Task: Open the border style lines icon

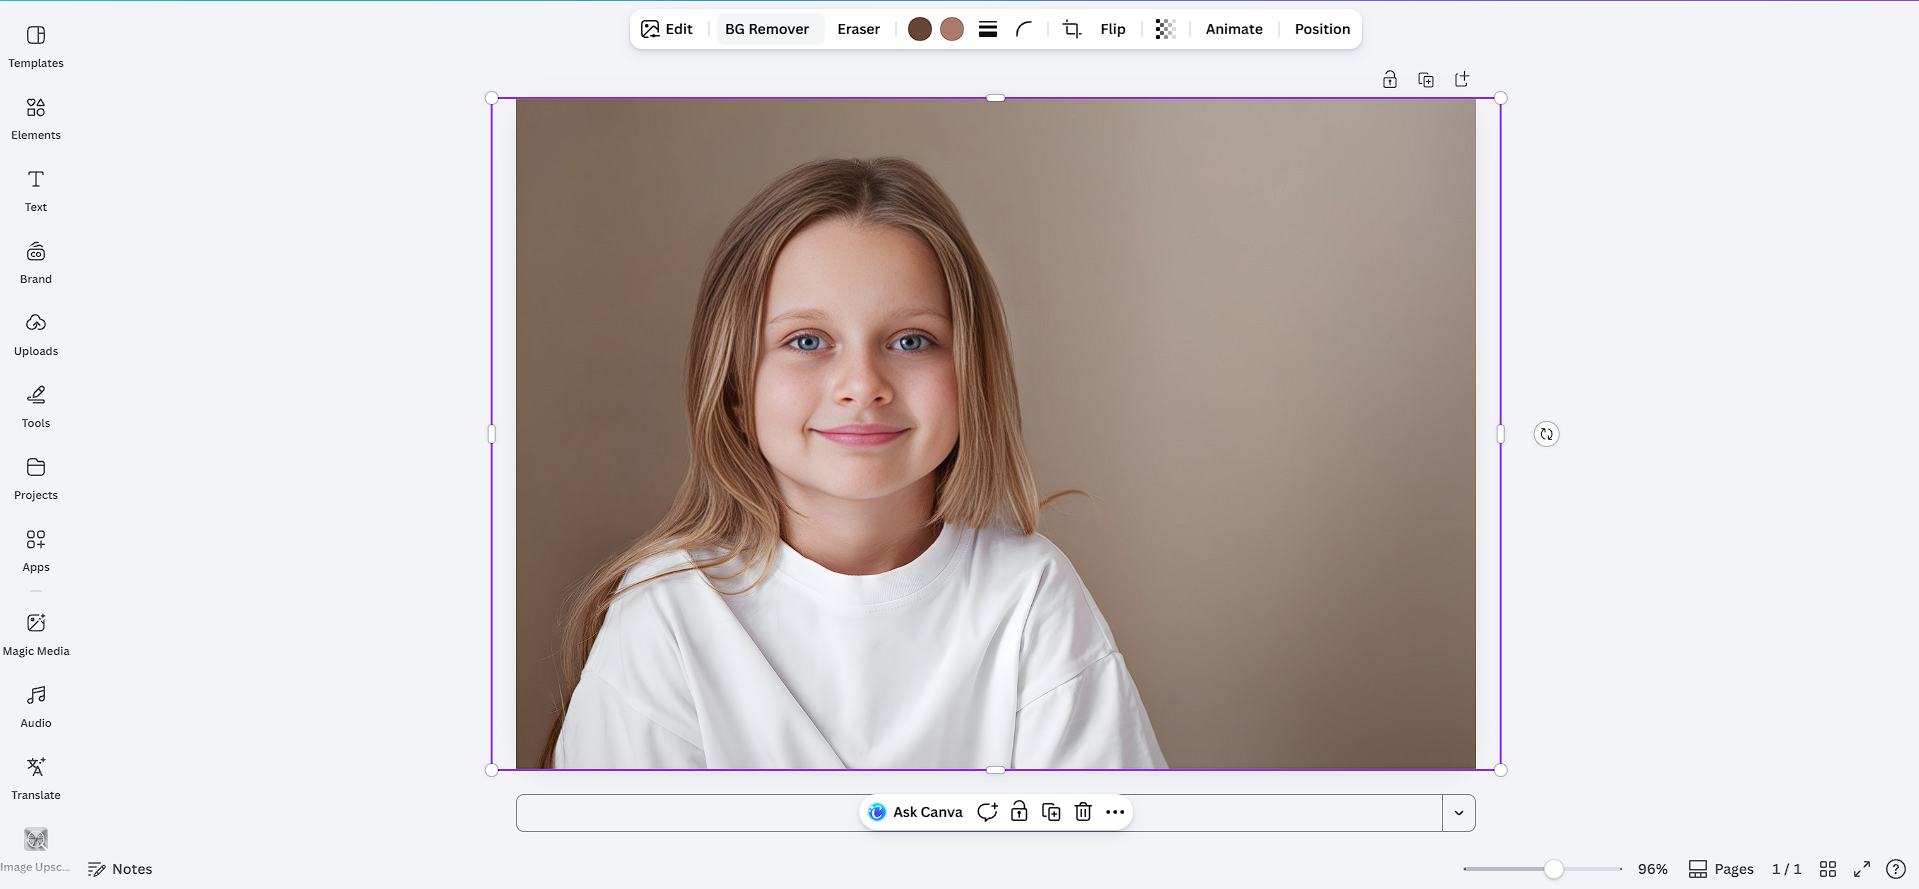Action: tap(988, 29)
